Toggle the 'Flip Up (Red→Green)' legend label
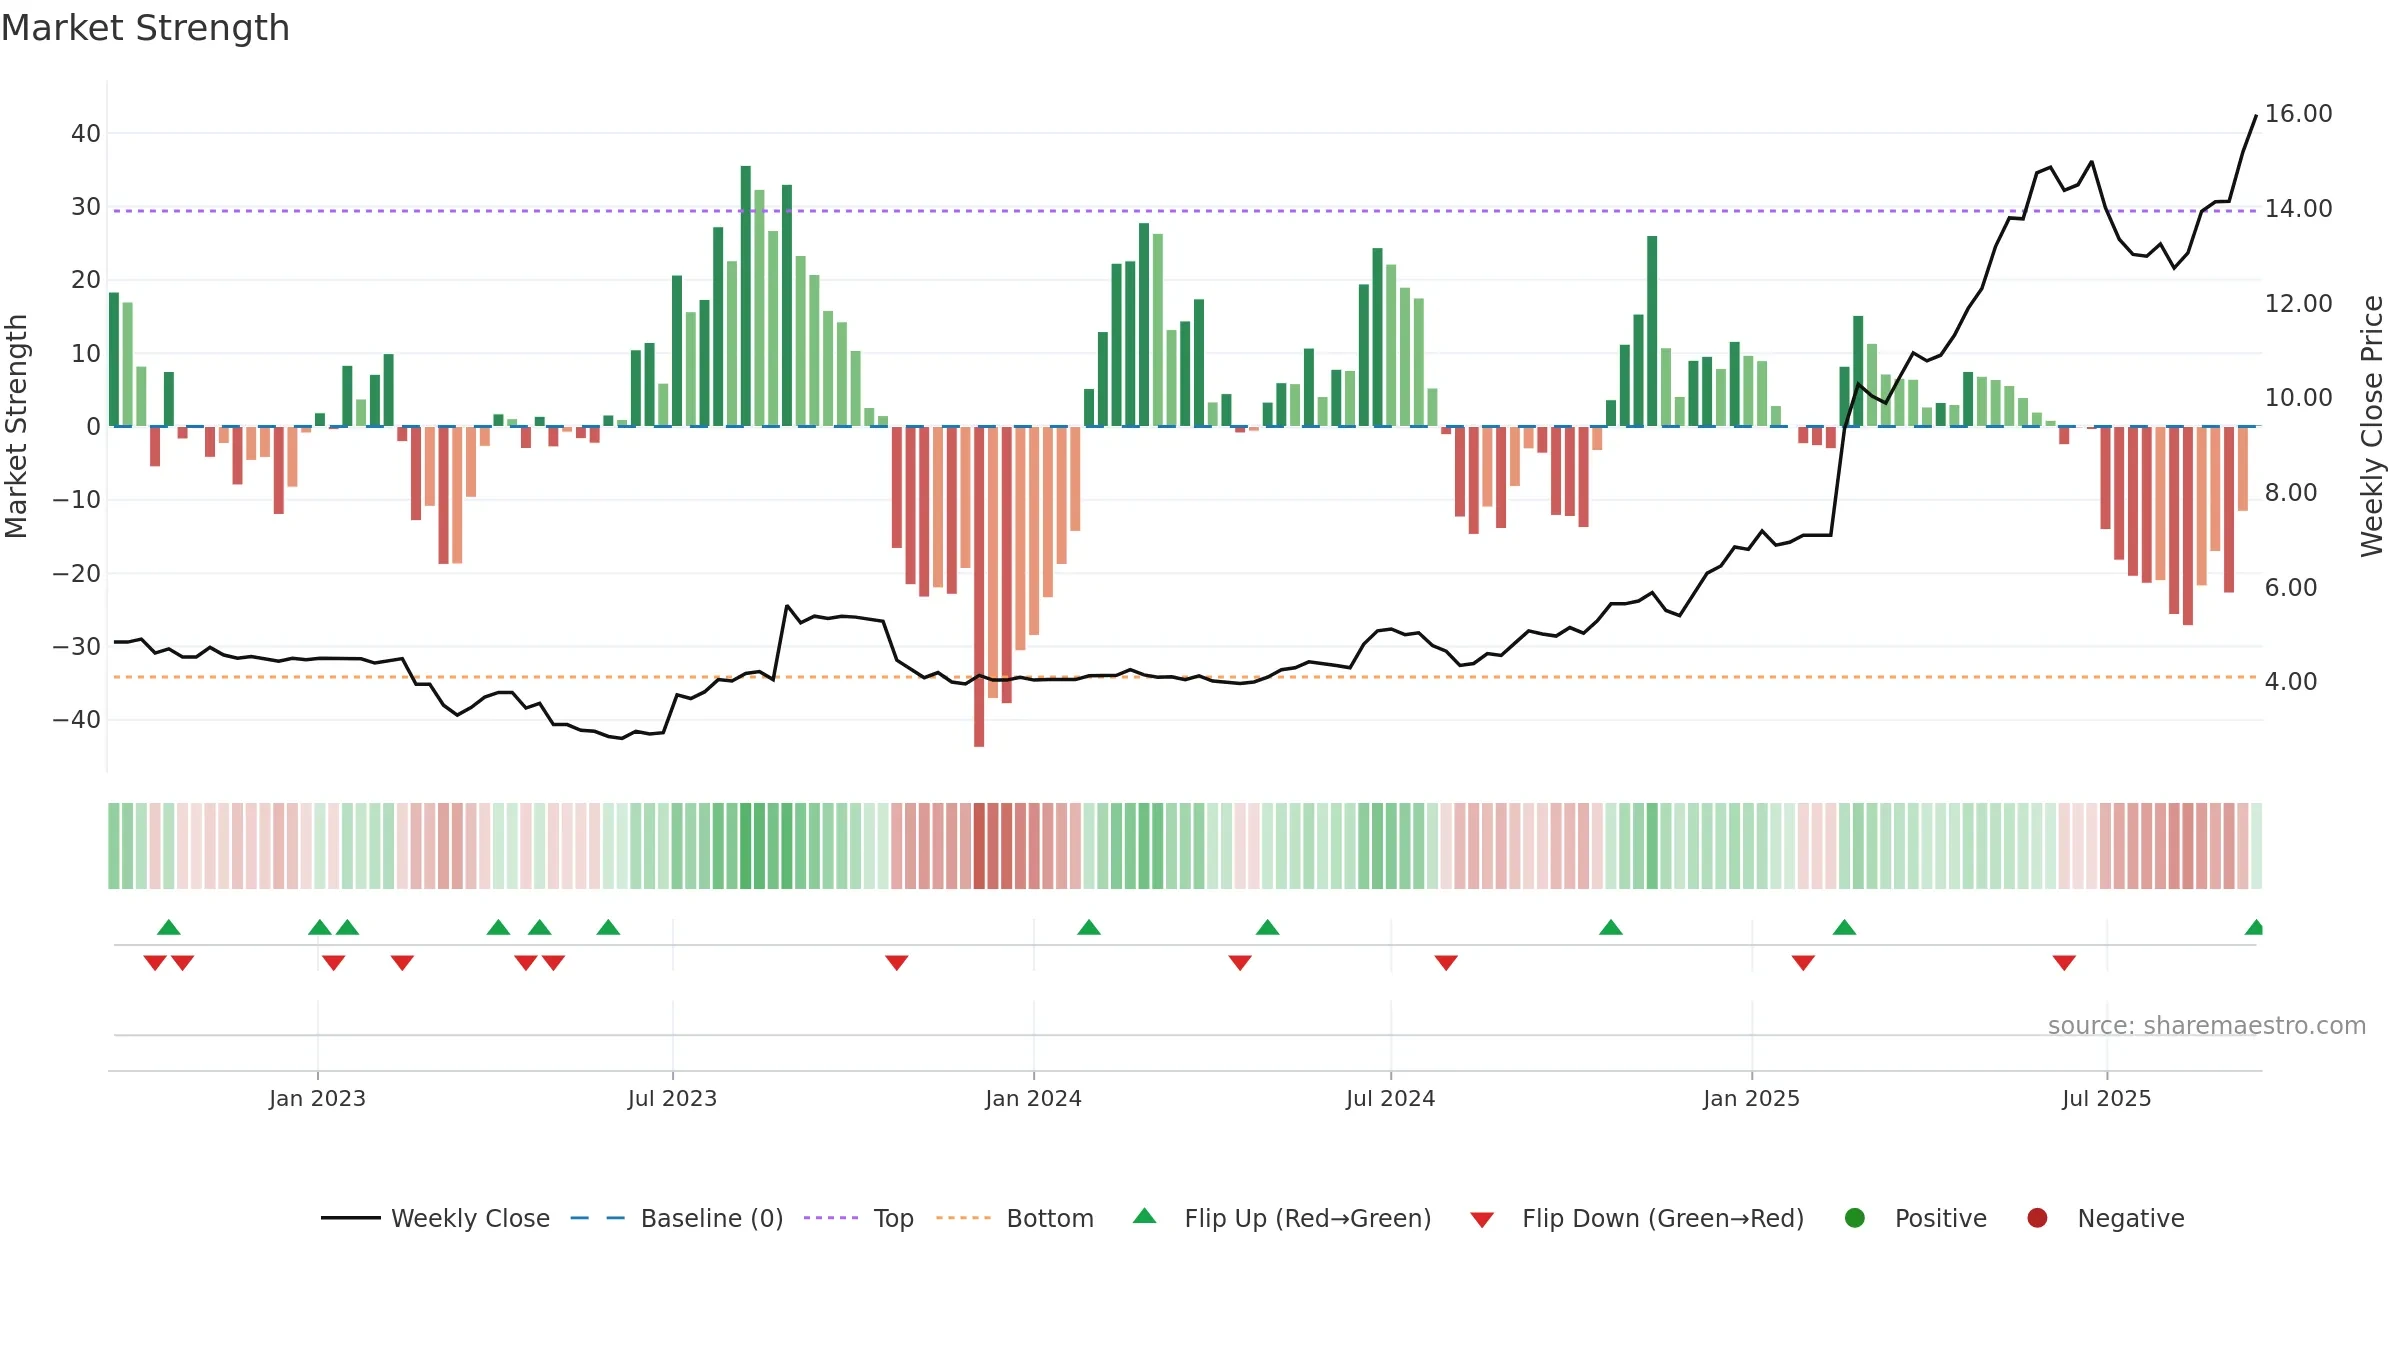This screenshot has height=1350, width=2400. point(1308,1218)
